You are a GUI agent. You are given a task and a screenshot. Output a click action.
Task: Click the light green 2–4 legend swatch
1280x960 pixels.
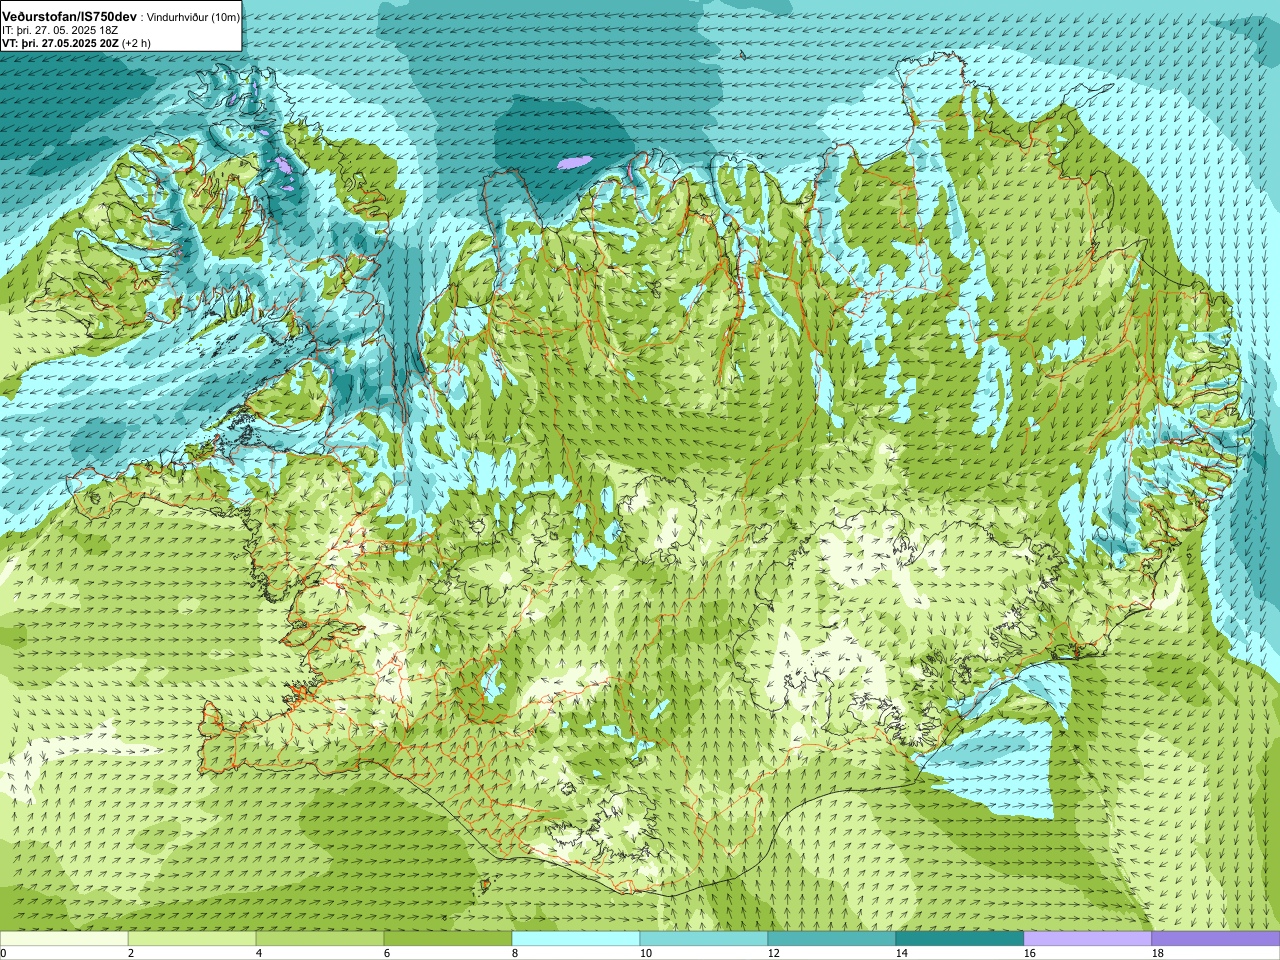pos(192,939)
